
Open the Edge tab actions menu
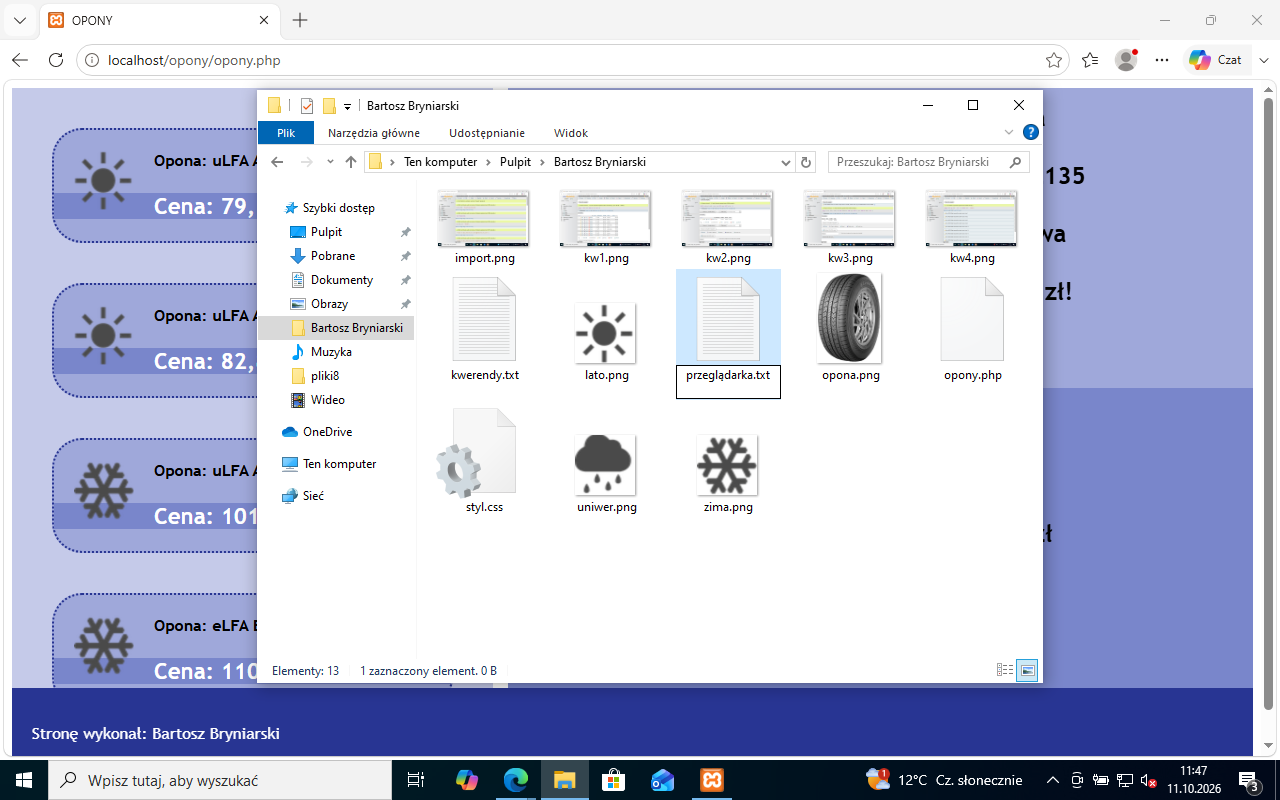click(20, 20)
